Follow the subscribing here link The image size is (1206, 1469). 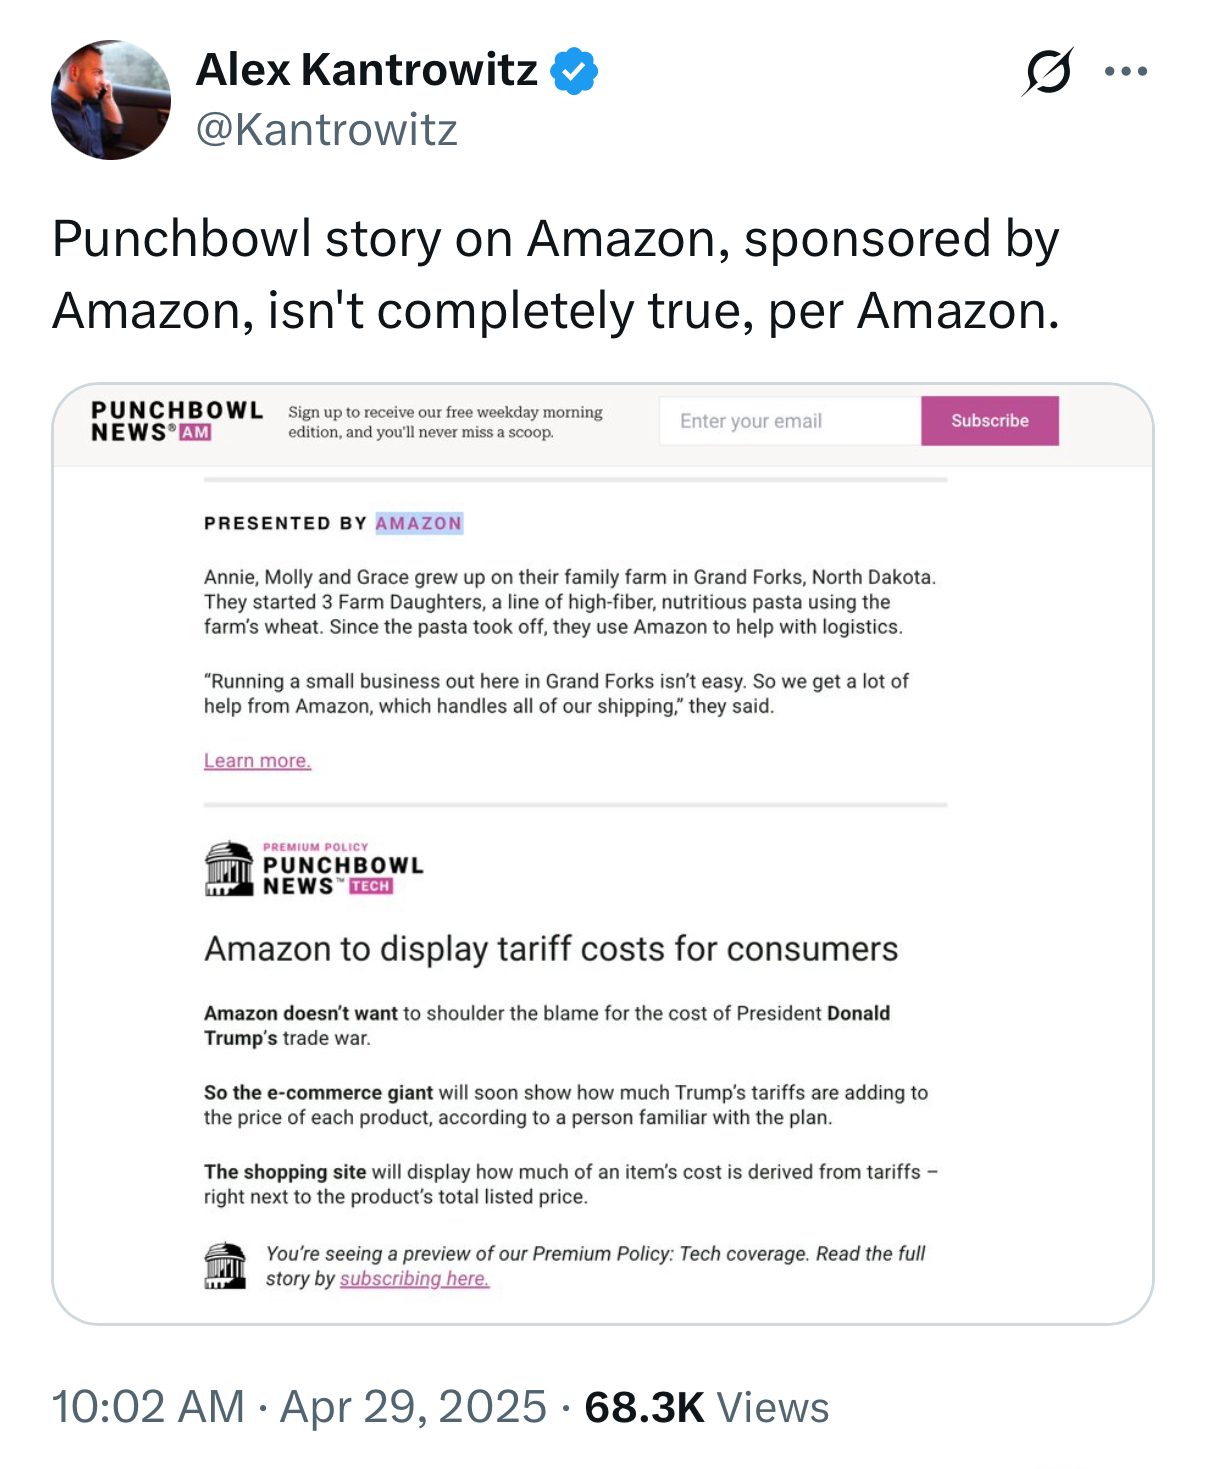[414, 1279]
